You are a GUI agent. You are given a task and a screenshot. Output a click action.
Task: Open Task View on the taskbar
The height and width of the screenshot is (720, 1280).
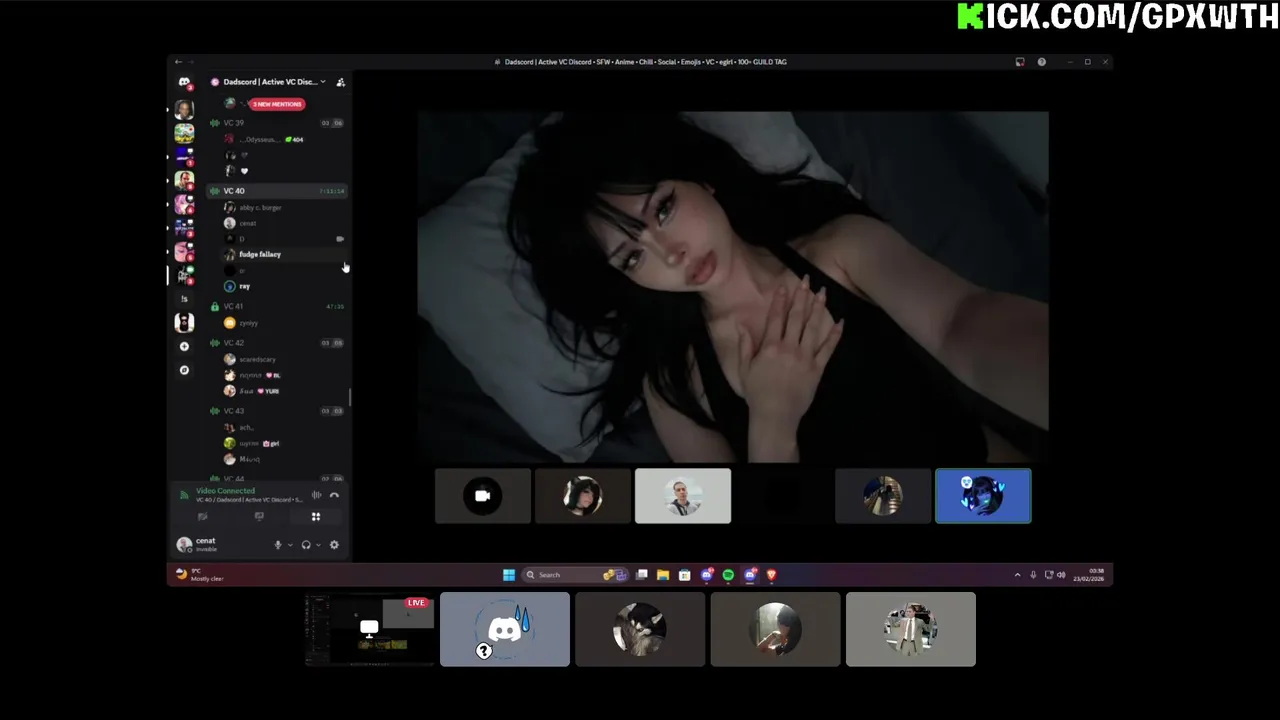coord(642,575)
